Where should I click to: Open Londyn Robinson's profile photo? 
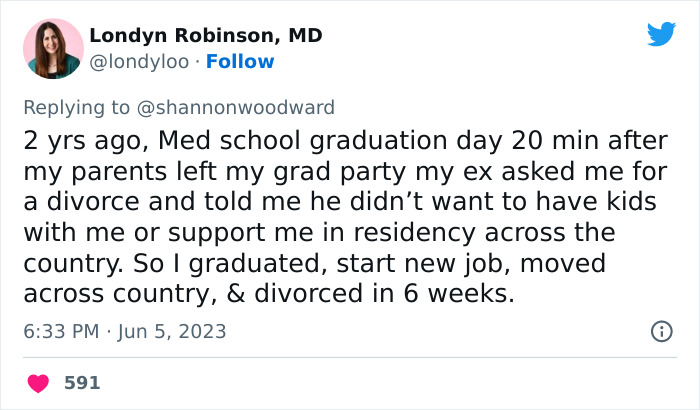click(x=51, y=49)
